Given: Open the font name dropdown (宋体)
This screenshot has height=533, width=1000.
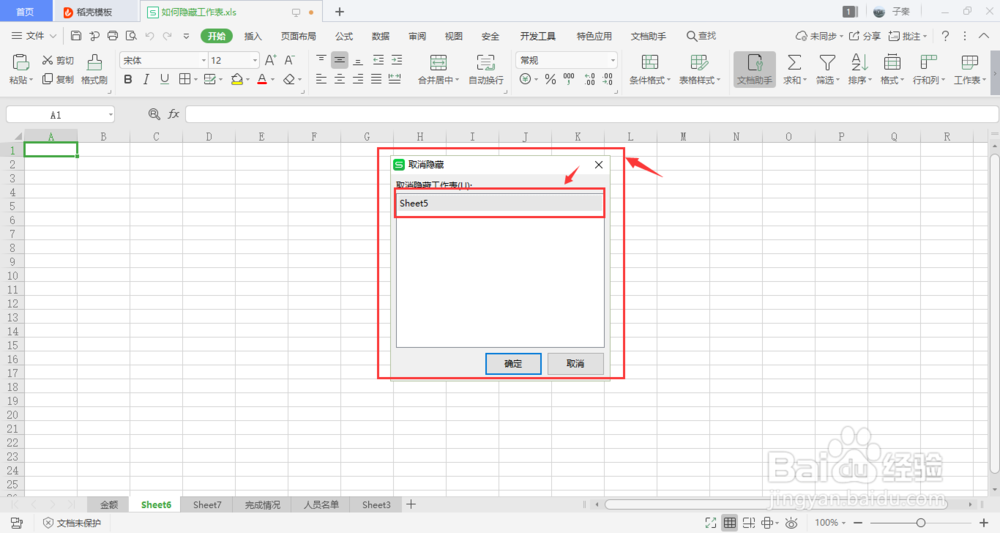Looking at the screenshot, I should [x=203, y=60].
